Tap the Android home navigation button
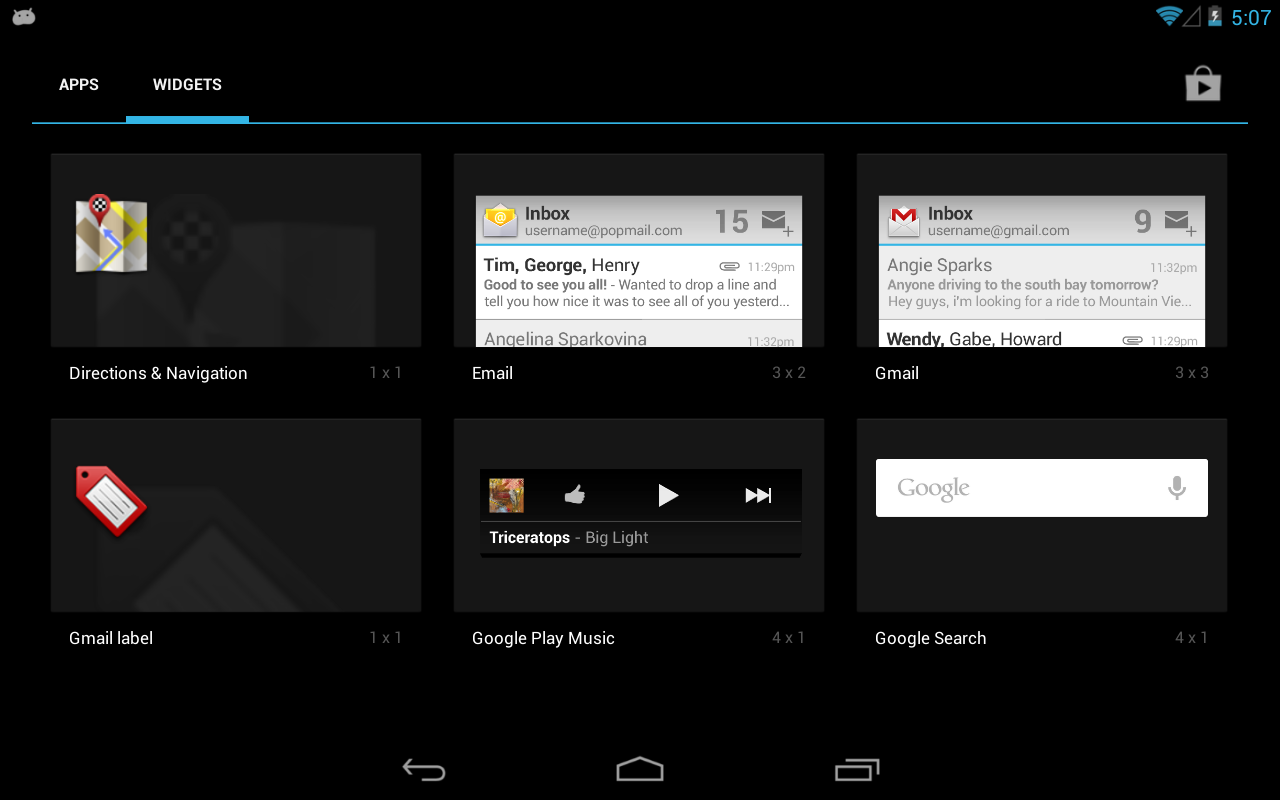The width and height of the screenshot is (1280, 800). click(640, 769)
